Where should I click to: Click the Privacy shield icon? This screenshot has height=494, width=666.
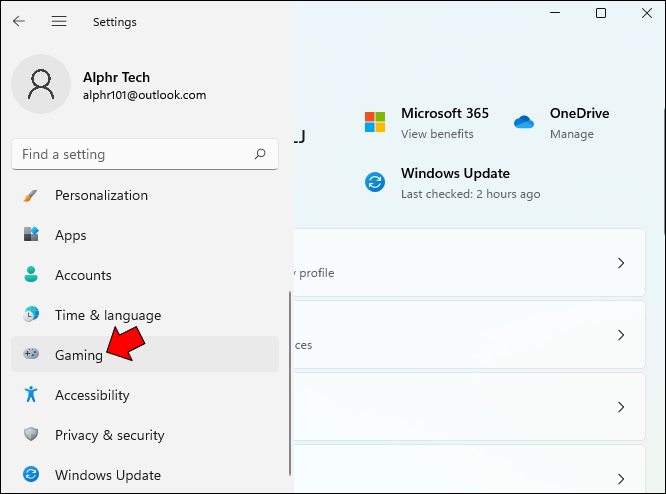(x=31, y=434)
